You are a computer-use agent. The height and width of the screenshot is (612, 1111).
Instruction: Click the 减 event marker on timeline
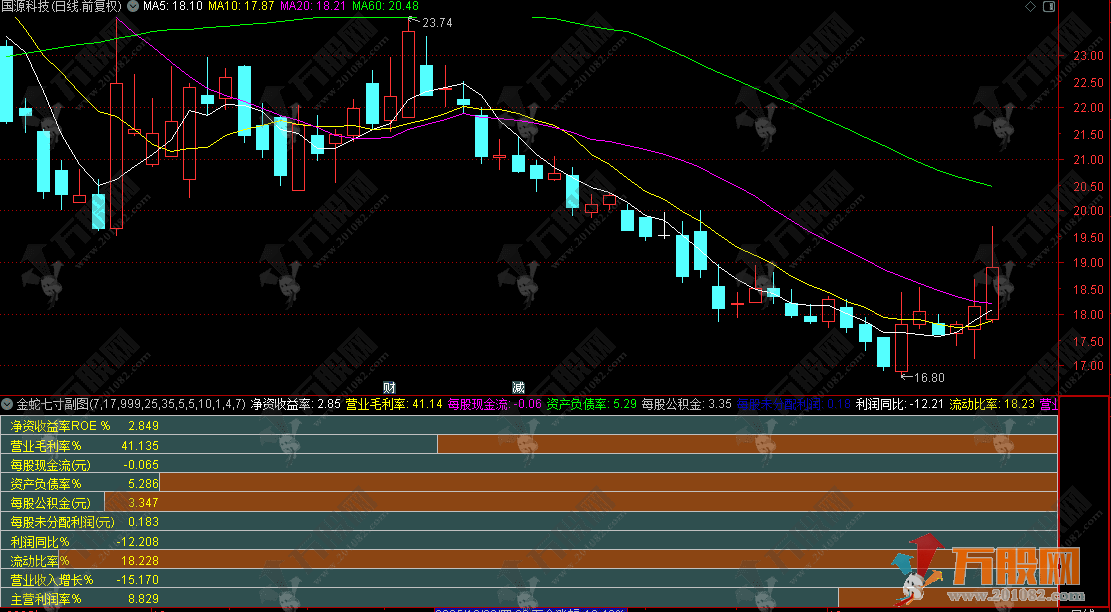coord(518,387)
